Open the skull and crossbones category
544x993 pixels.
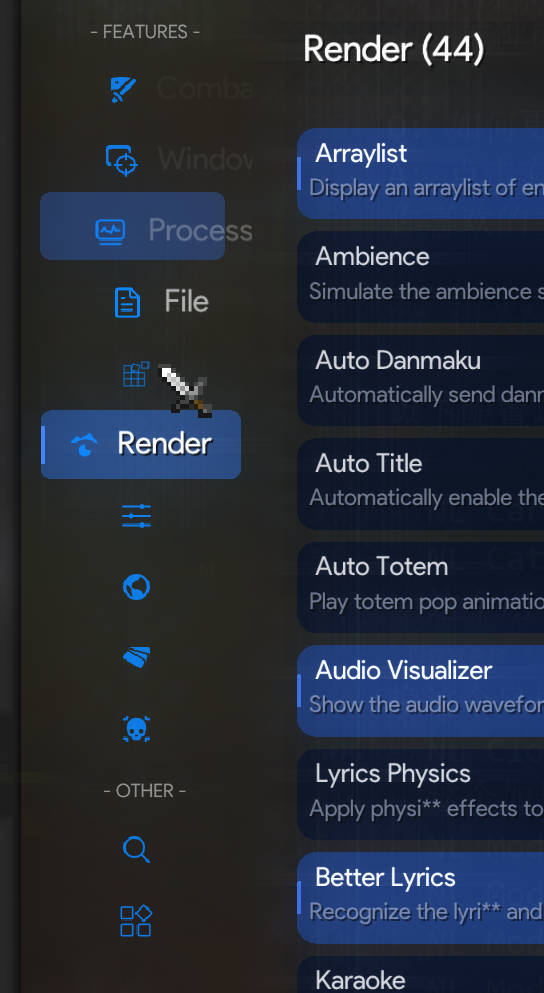136,729
